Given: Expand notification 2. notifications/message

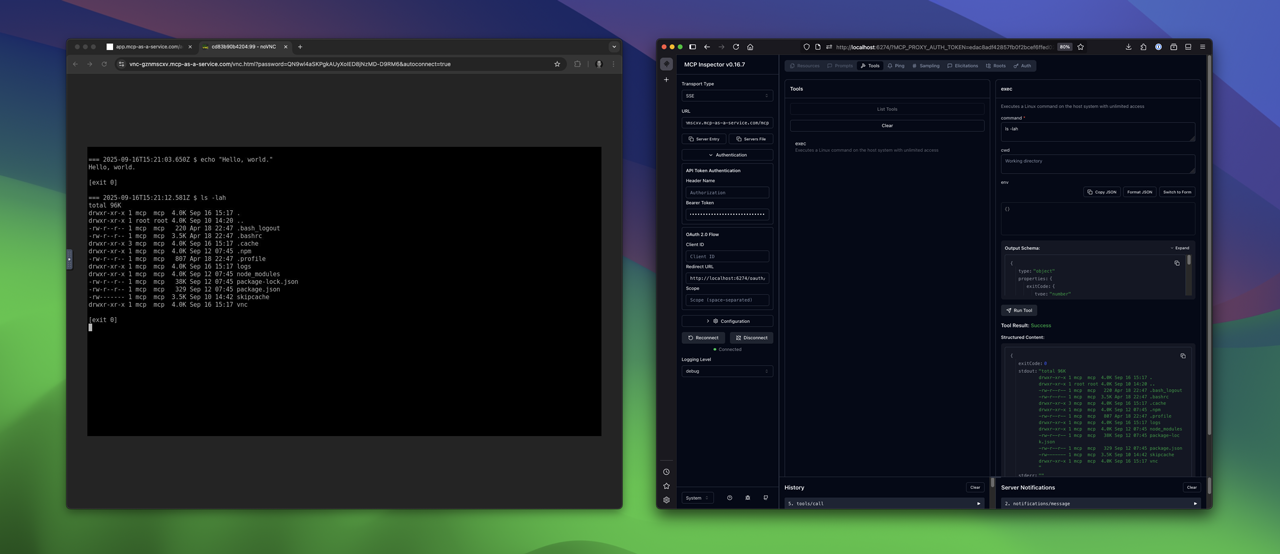Looking at the screenshot, I should coord(1101,503).
